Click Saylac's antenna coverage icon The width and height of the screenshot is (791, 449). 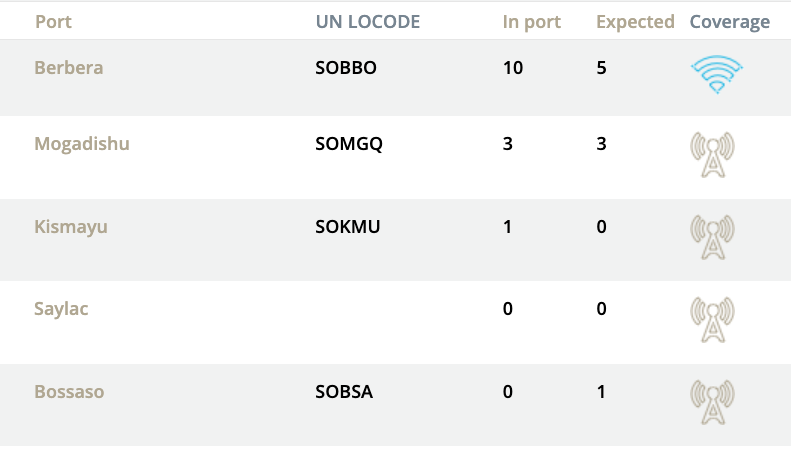pyautogui.click(x=712, y=320)
